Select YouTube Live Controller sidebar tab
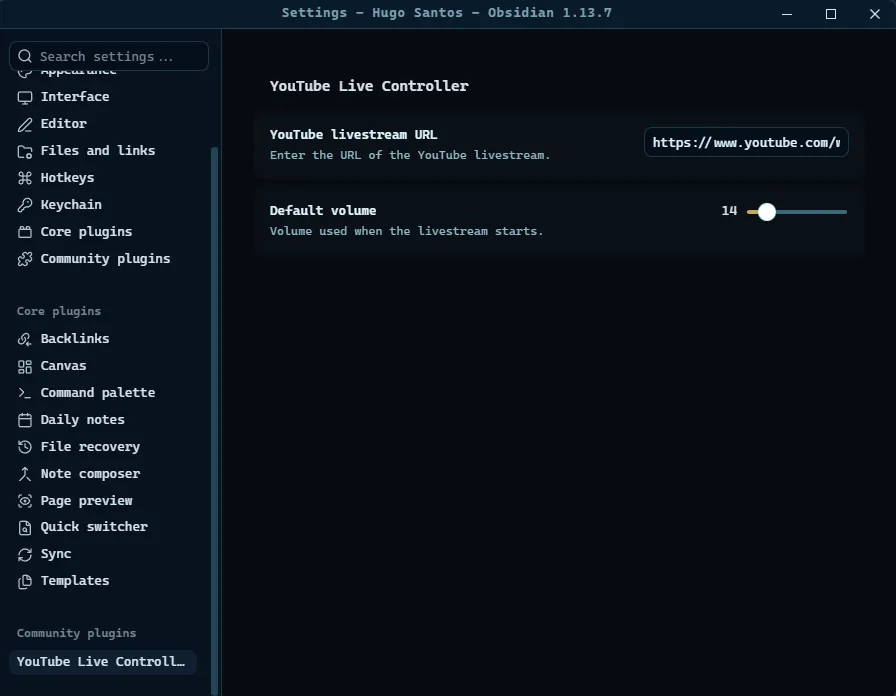 103,662
